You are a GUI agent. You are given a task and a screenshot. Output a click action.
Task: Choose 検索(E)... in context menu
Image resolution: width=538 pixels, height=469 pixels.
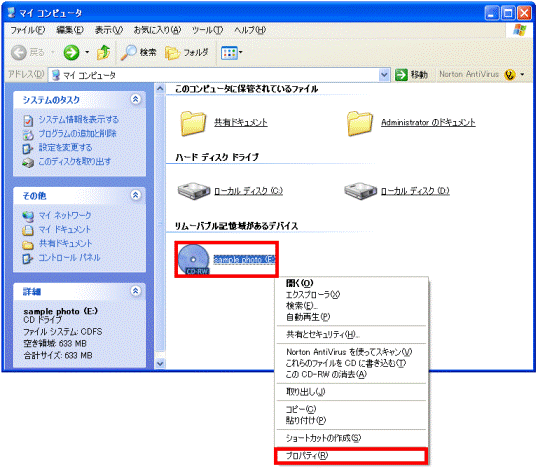351,306
